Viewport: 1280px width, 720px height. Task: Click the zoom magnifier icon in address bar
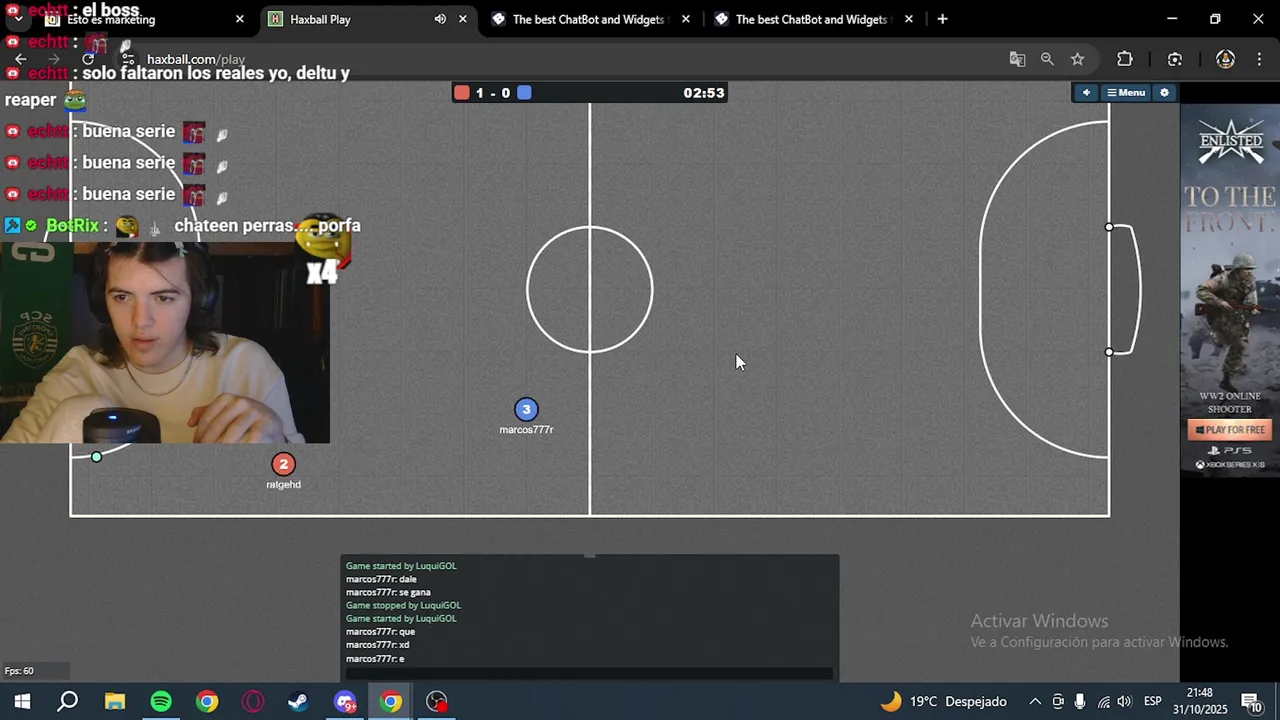pyautogui.click(x=1047, y=59)
